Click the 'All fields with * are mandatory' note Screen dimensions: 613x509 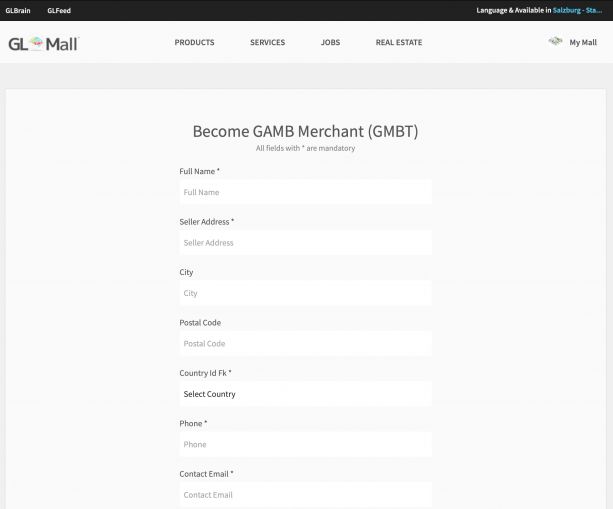click(305, 148)
